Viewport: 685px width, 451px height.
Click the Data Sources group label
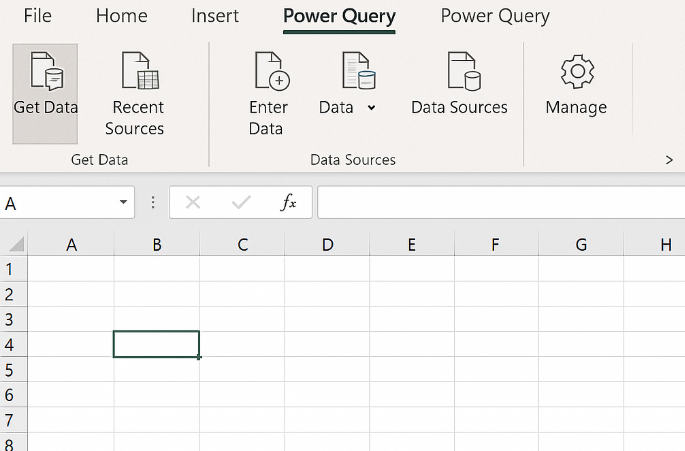(x=353, y=160)
